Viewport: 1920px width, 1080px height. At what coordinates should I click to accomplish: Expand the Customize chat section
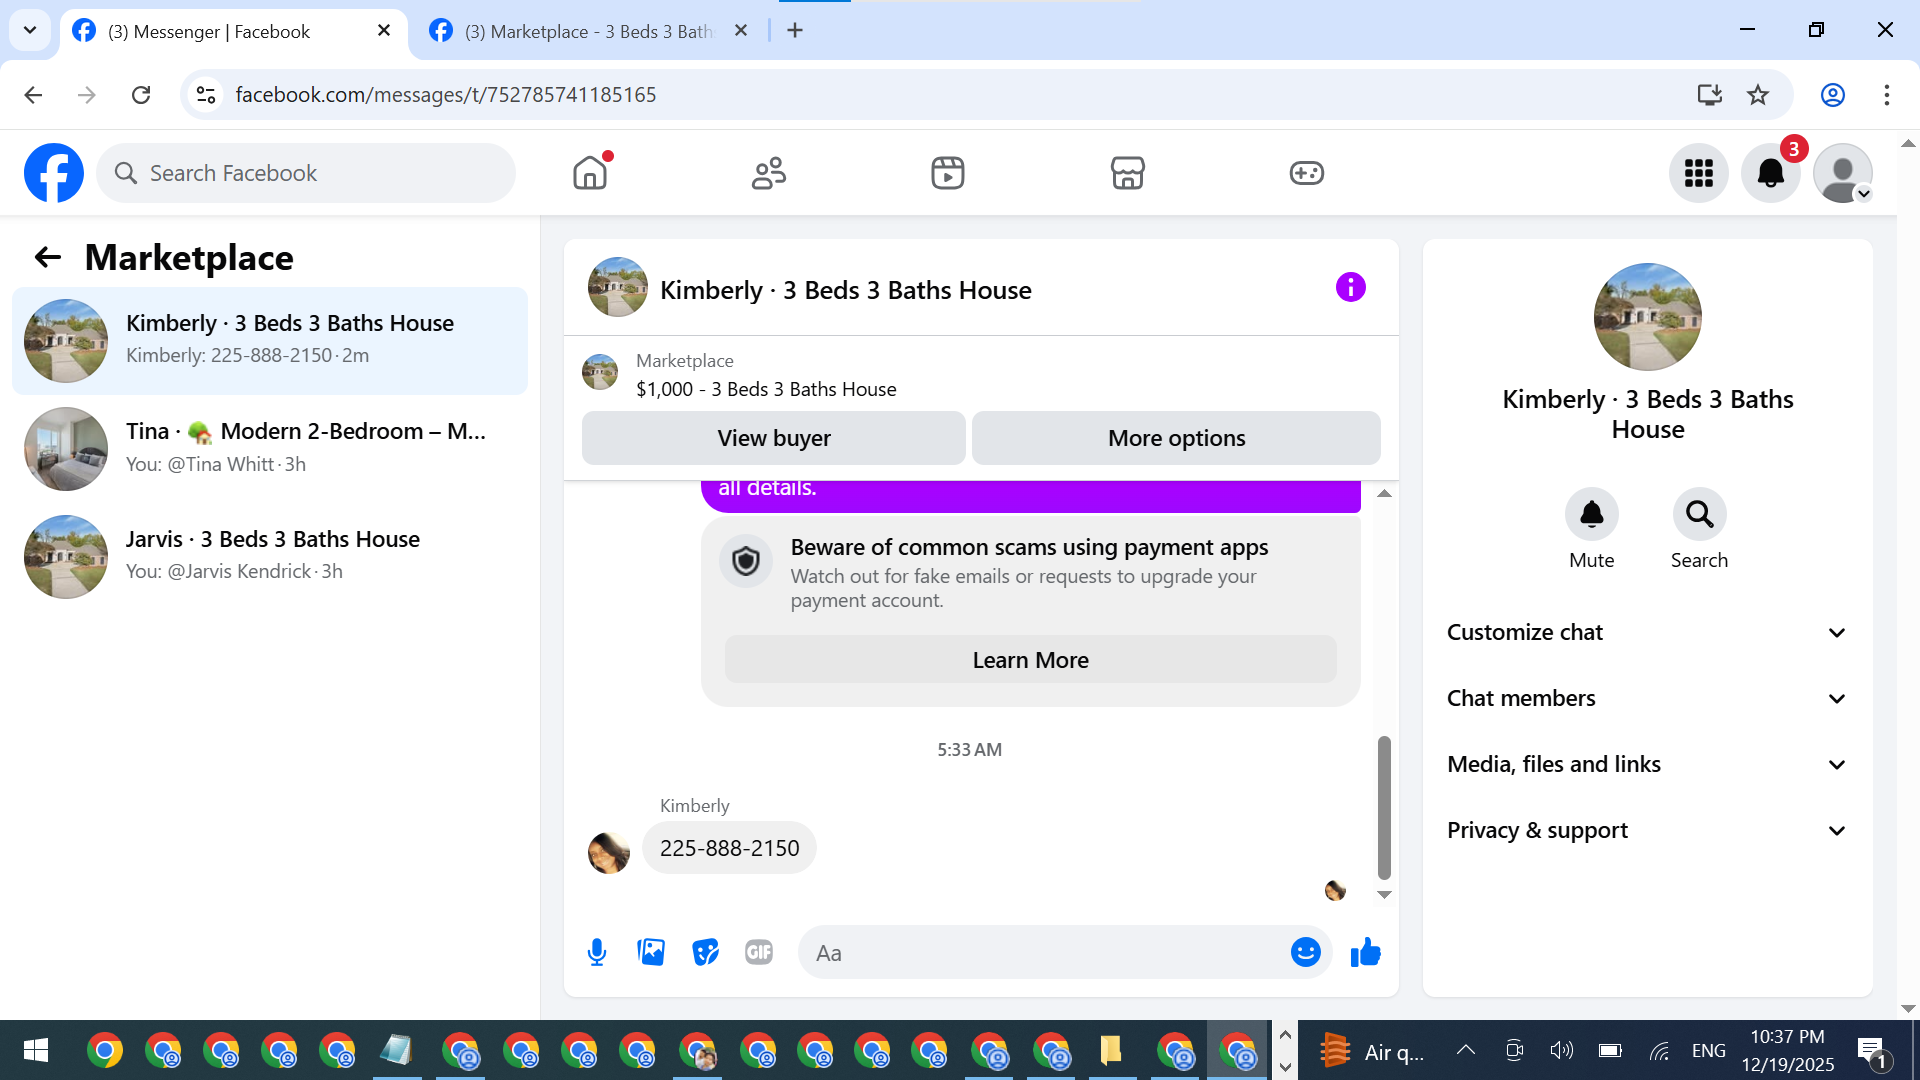(x=1647, y=632)
